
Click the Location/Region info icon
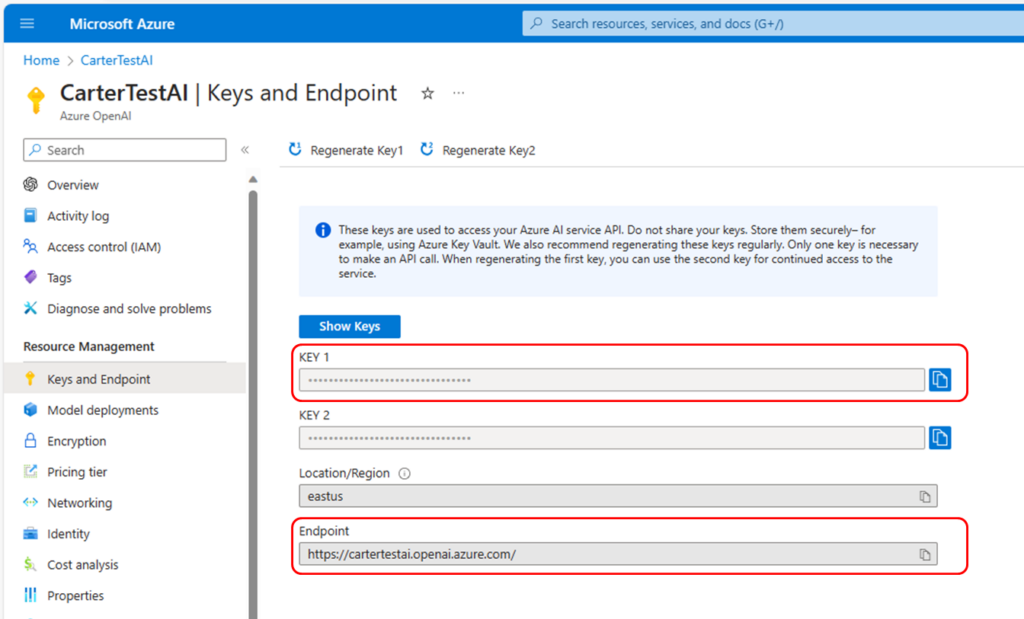point(405,474)
